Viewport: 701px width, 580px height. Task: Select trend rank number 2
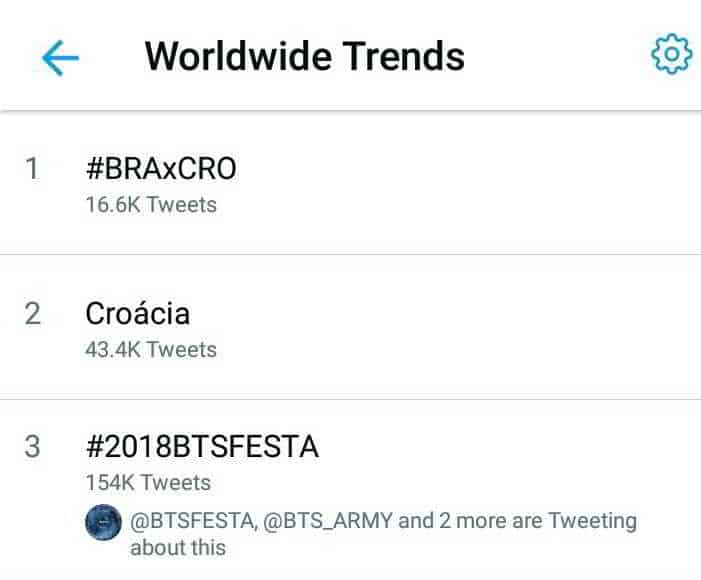click(33, 315)
